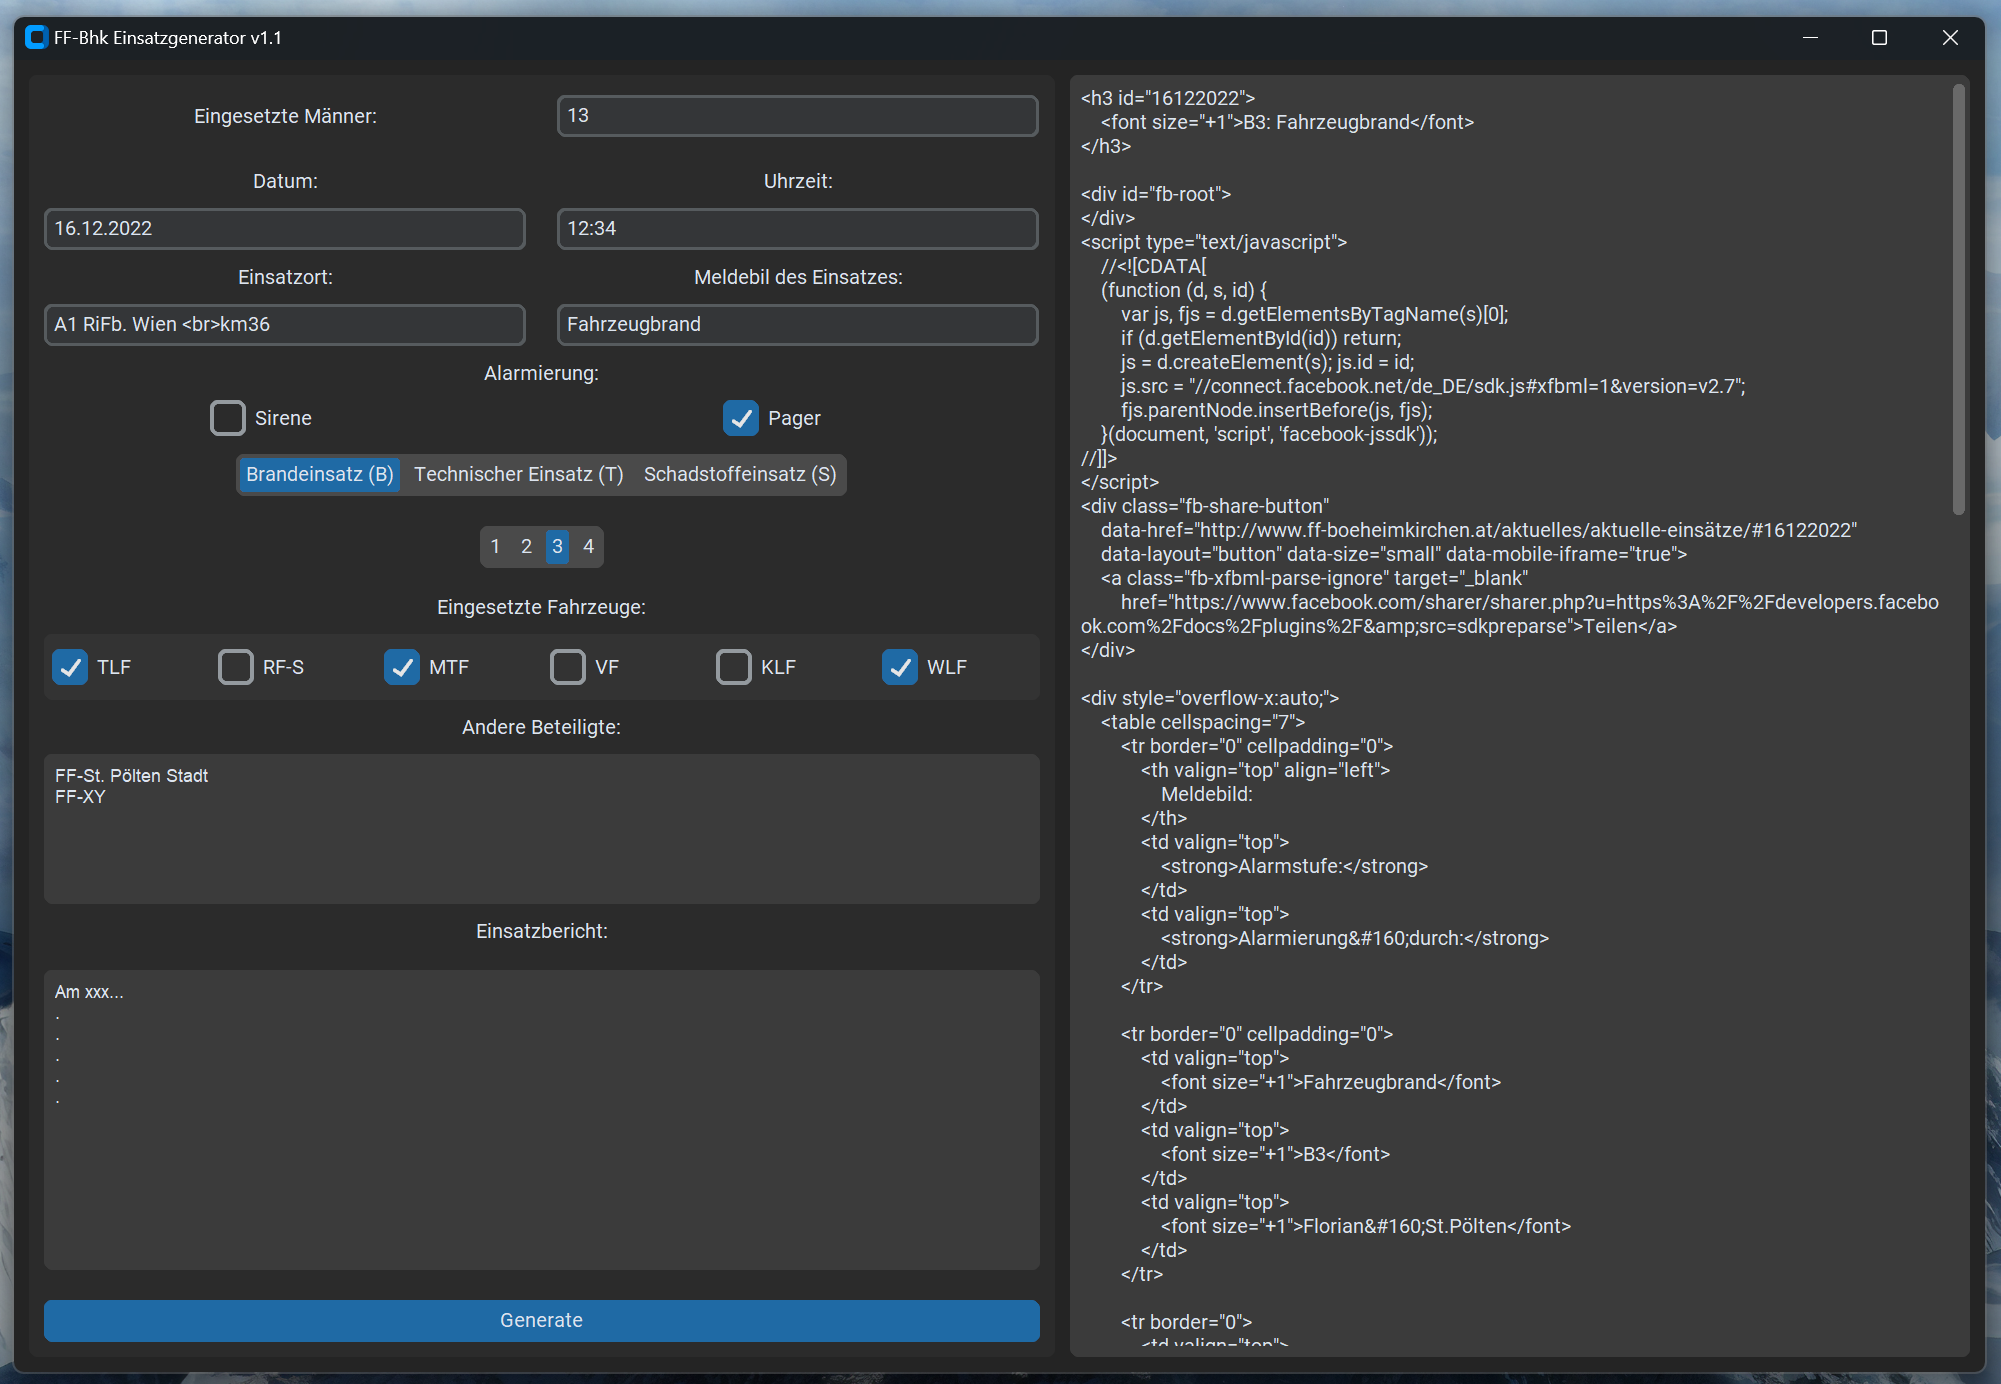Click the Uhrzeit field showing 12:34
This screenshot has height=1384, width=2001.
(798, 229)
